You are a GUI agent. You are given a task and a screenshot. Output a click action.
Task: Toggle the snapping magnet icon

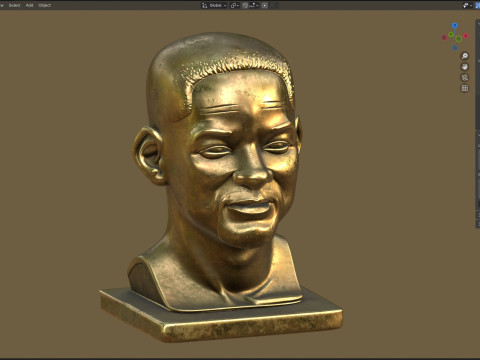pos(245,5)
